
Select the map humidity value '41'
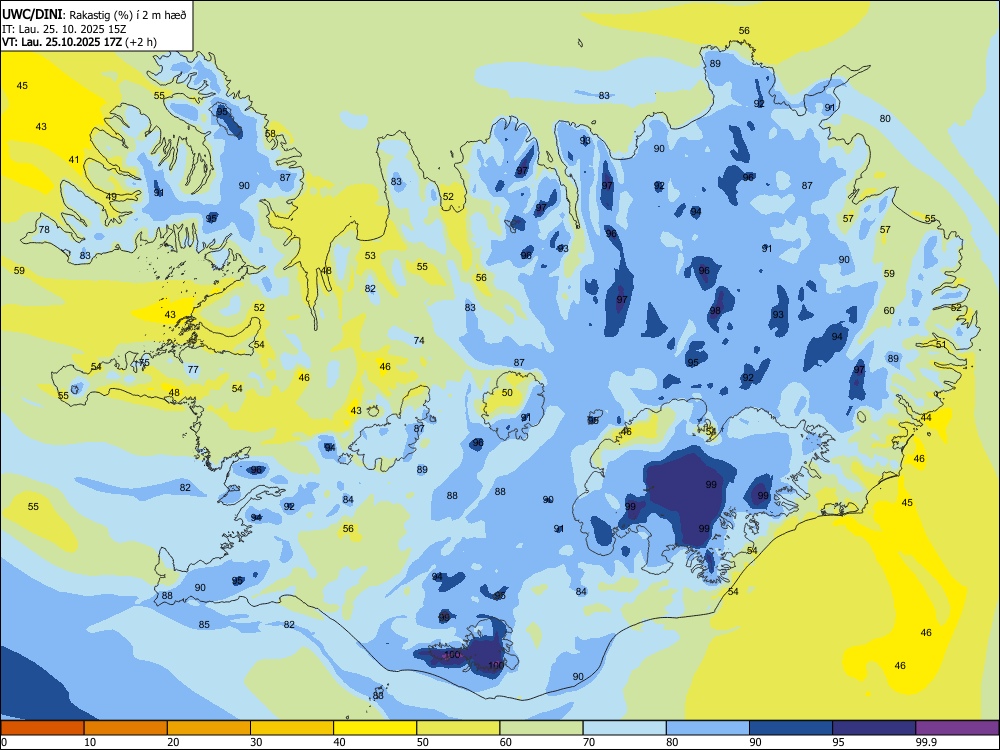tap(74, 159)
